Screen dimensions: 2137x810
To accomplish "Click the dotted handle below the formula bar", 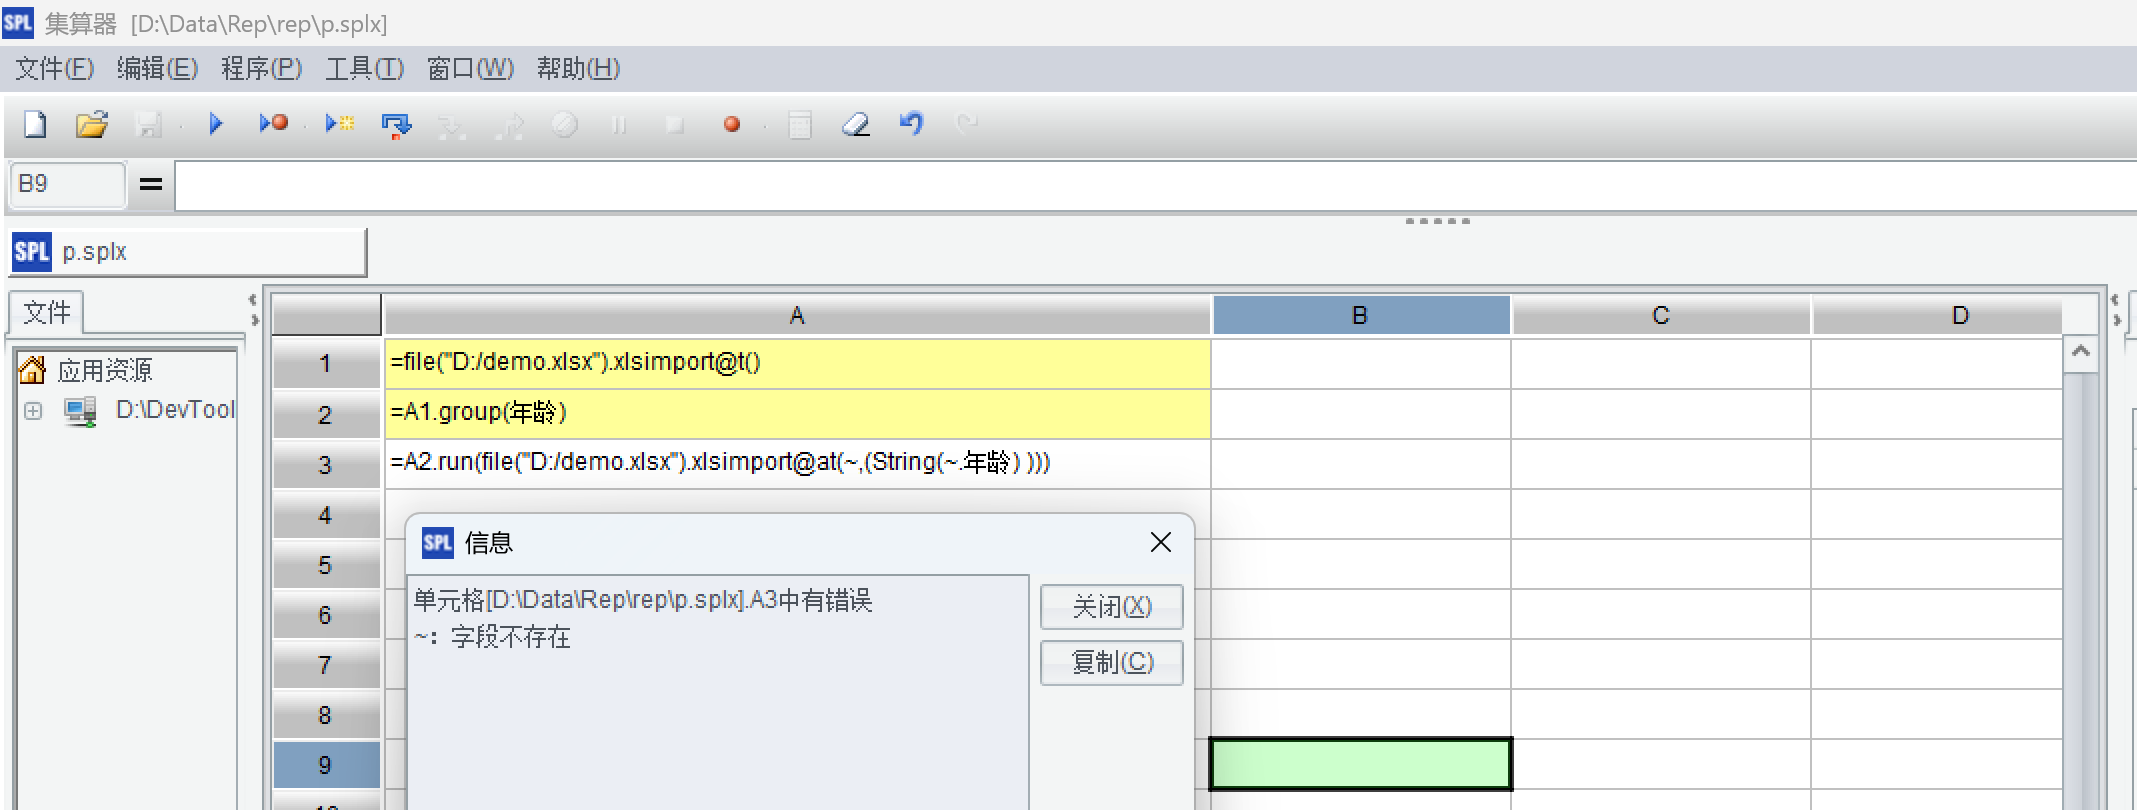I will [1437, 221].
